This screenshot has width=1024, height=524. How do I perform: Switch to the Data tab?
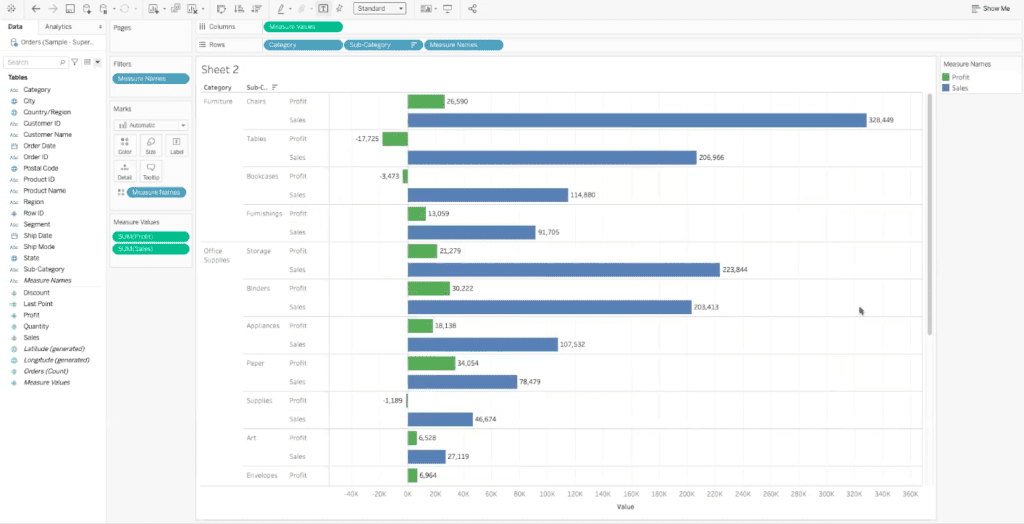[15, 27]
